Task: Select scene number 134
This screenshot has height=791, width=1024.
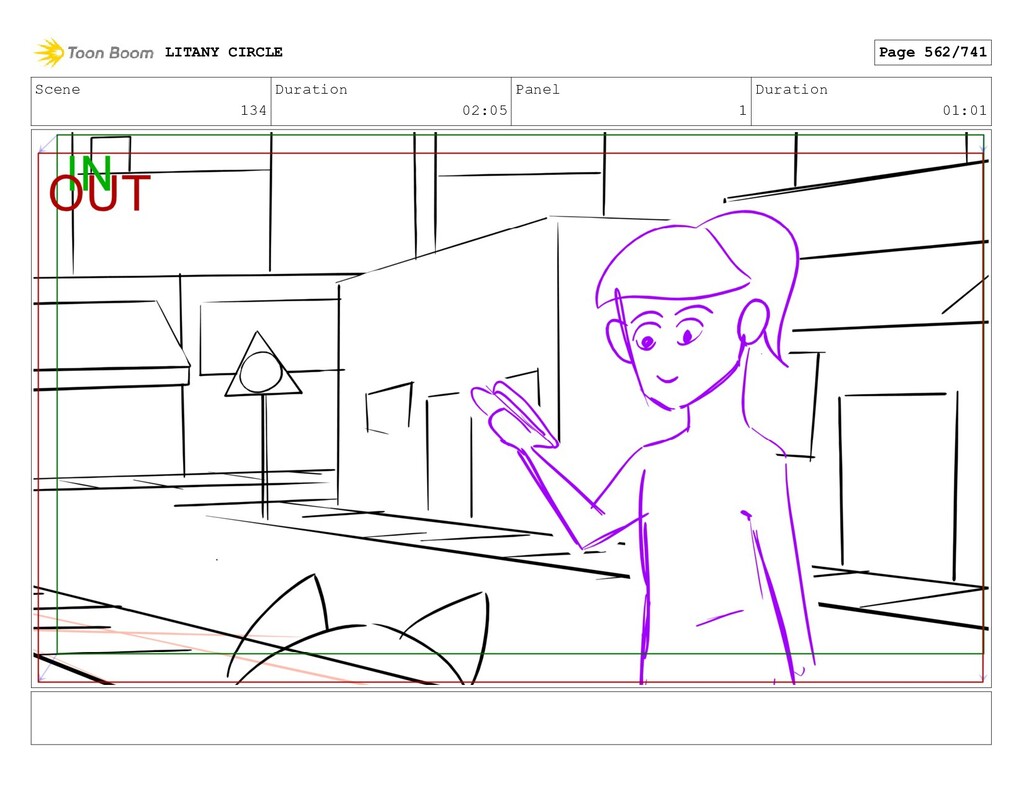Action: (x=253, y=110)
